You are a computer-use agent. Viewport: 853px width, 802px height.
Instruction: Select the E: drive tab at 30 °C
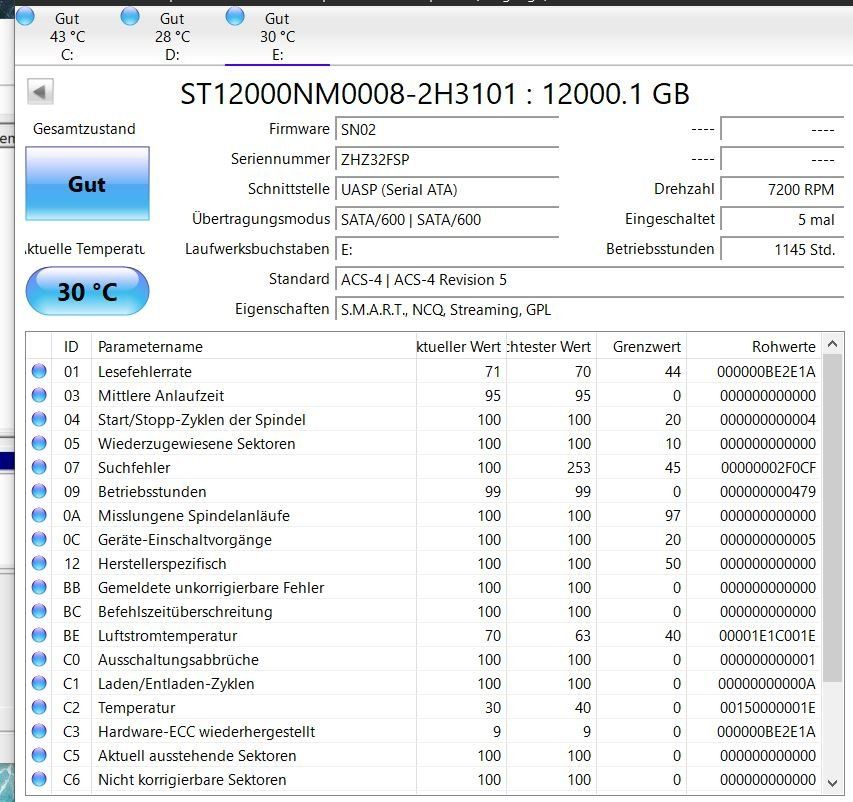tap(277, 36)
